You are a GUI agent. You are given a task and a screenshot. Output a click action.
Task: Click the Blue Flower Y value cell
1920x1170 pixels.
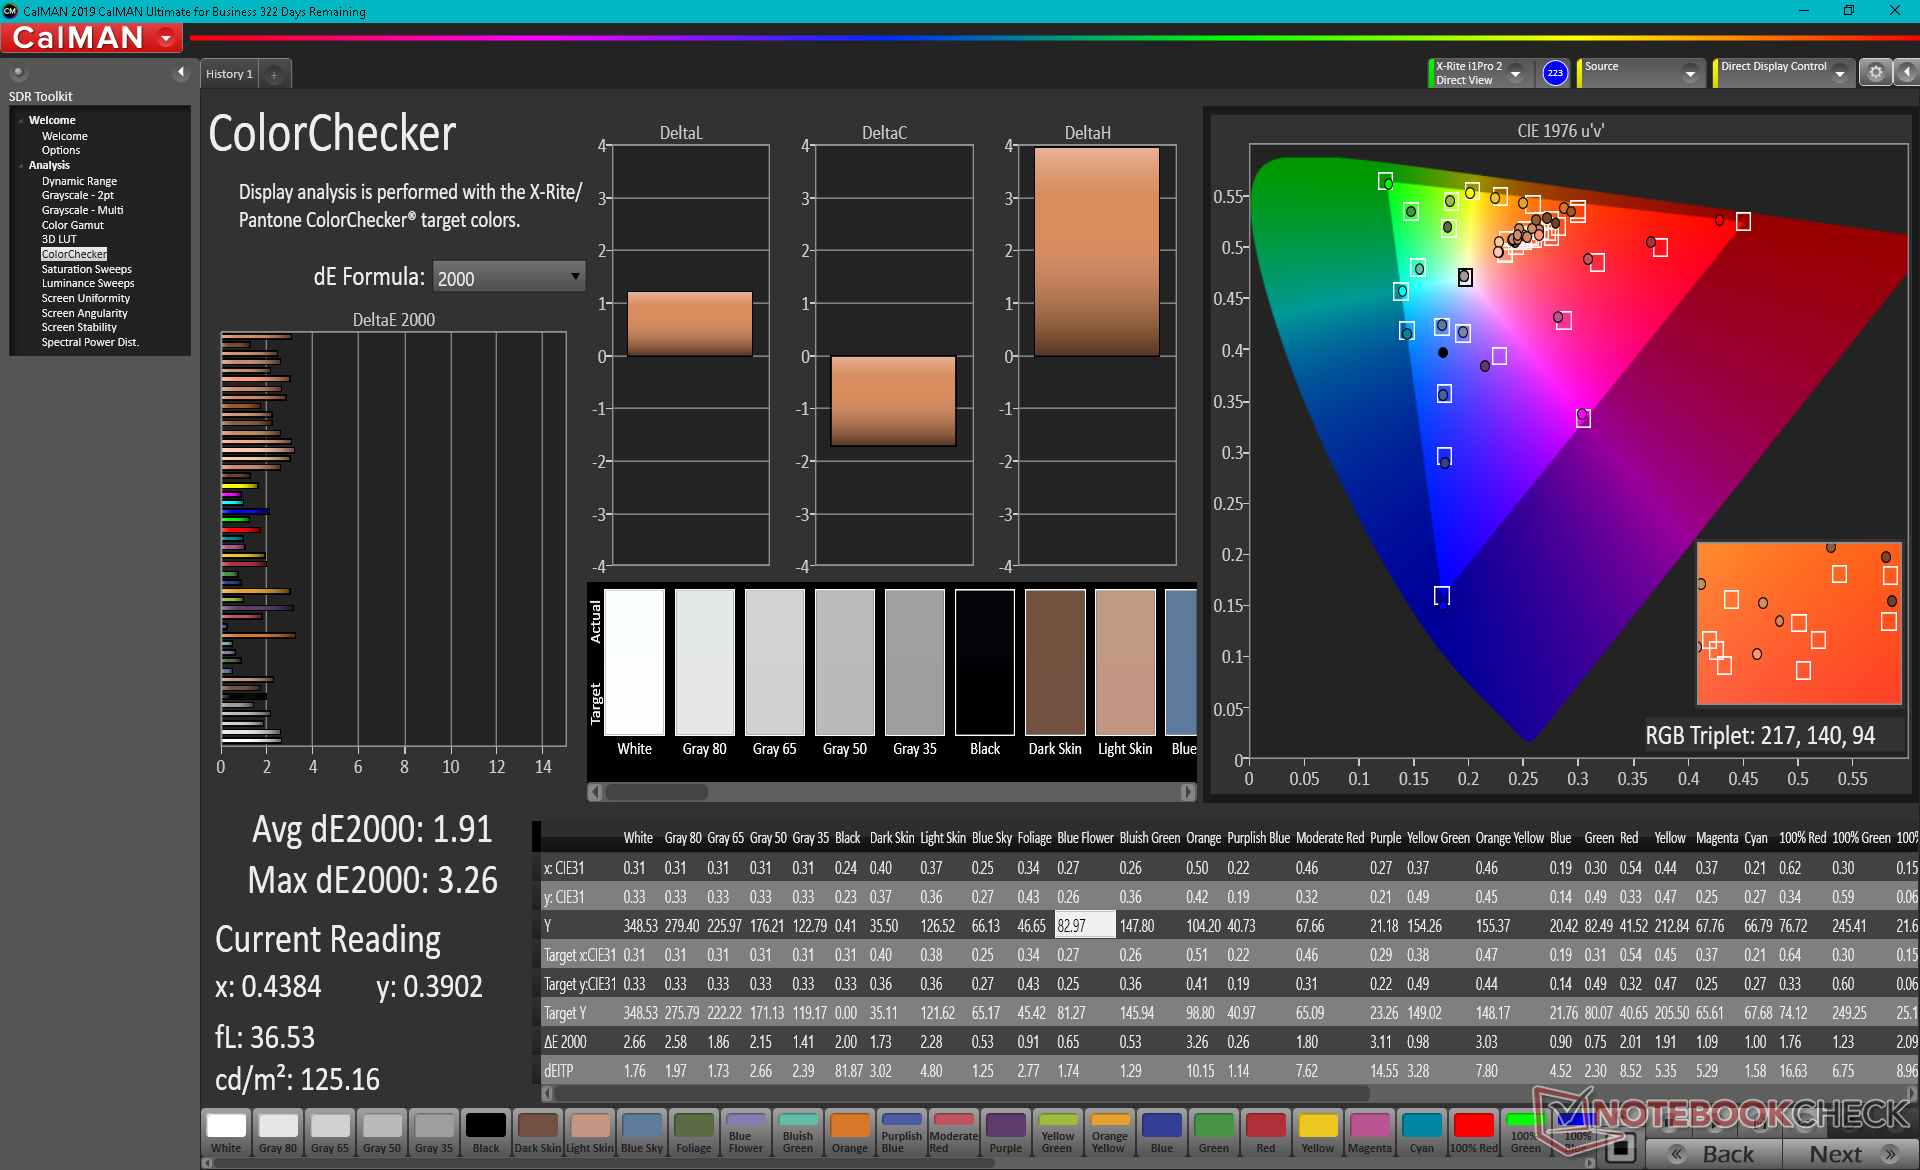tap(1084, 926)
